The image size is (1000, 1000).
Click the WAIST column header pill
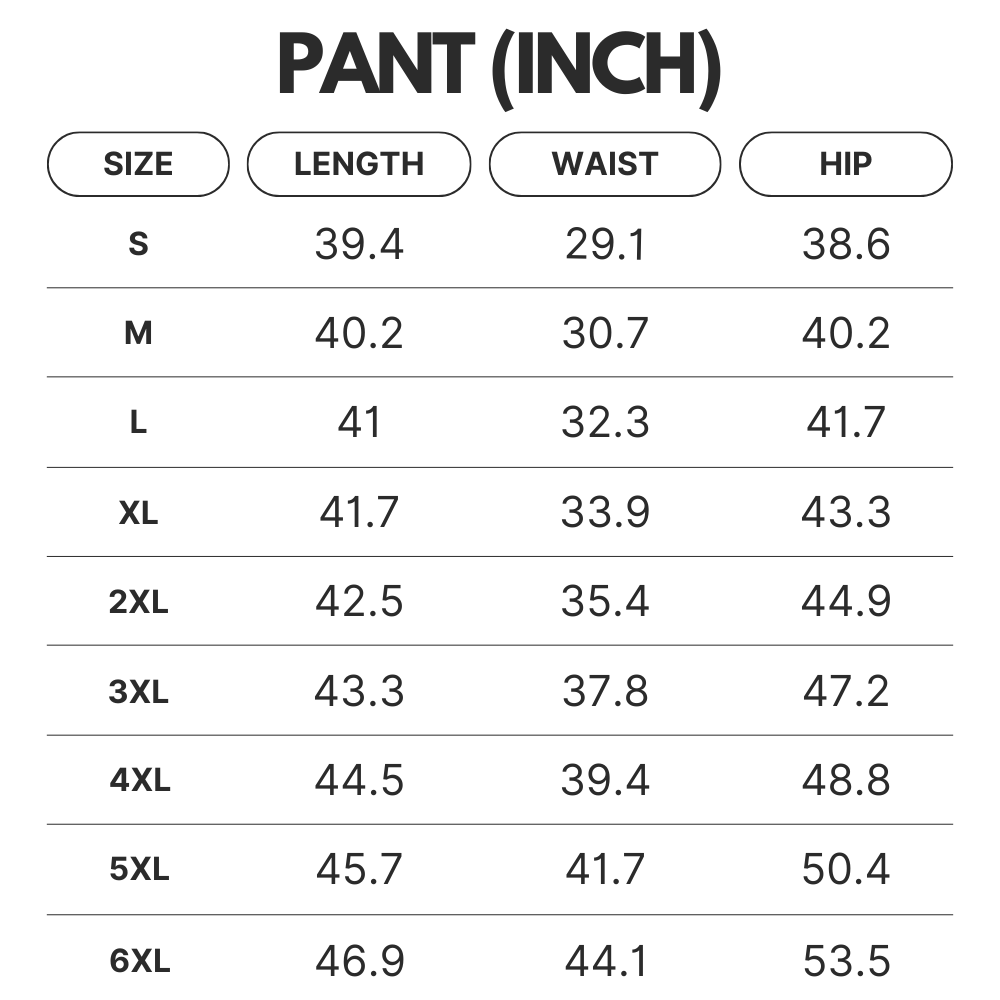click(x=605, y=164)
